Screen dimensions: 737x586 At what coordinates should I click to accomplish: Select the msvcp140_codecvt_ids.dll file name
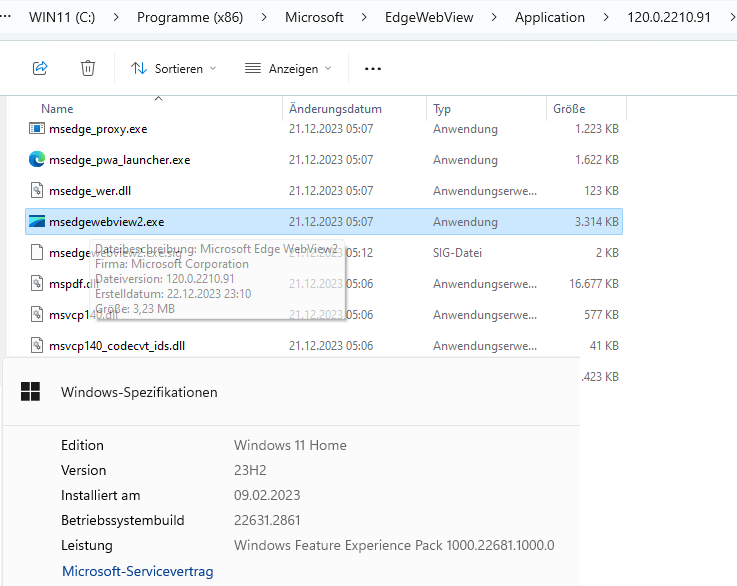click(117, 346)
